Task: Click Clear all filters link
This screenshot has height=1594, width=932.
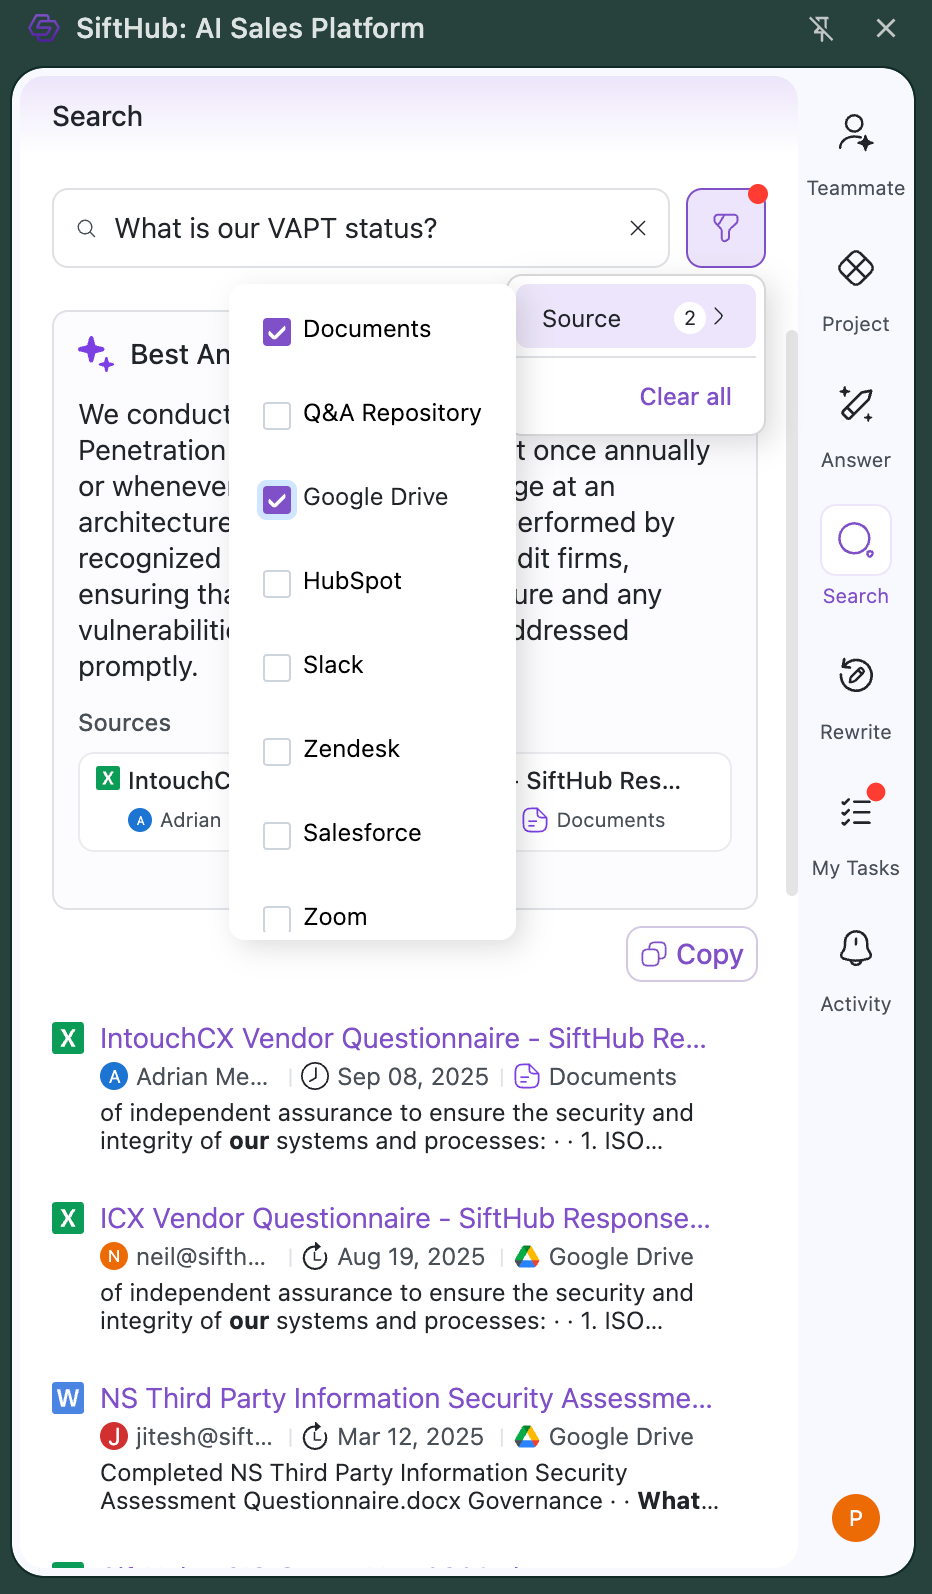Action: click(x=685, y=397)
